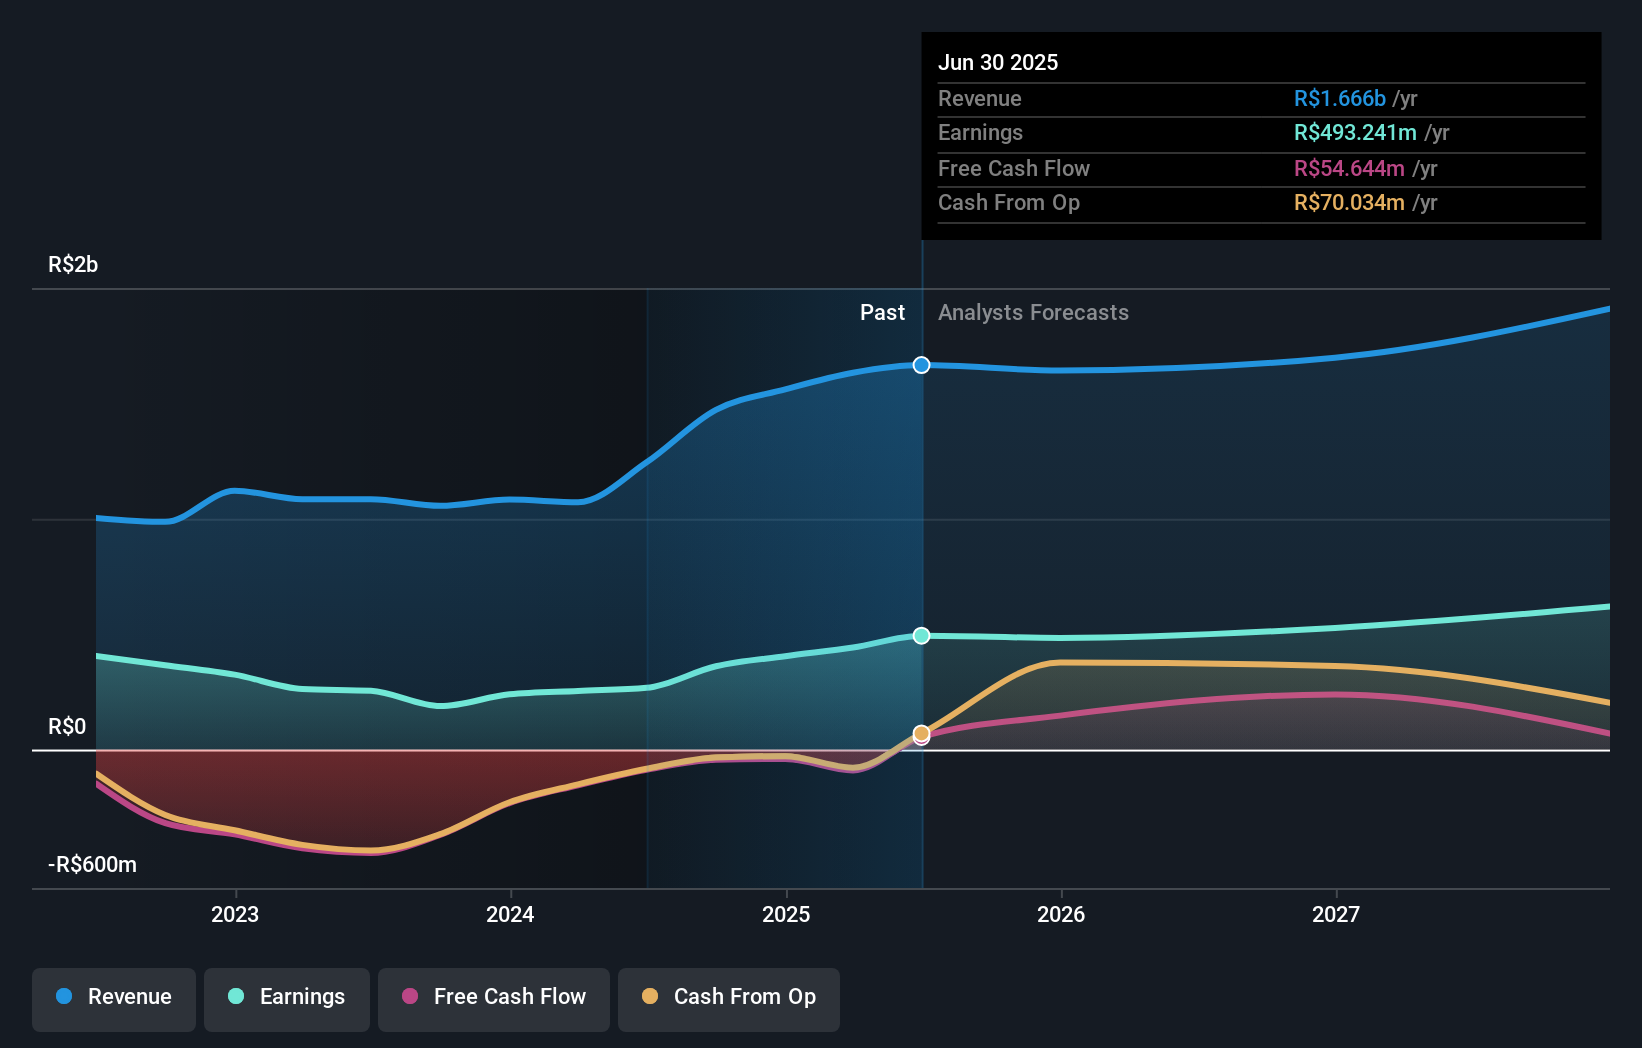Select the Revenue data point marker on chart

(x=920, y=365)
